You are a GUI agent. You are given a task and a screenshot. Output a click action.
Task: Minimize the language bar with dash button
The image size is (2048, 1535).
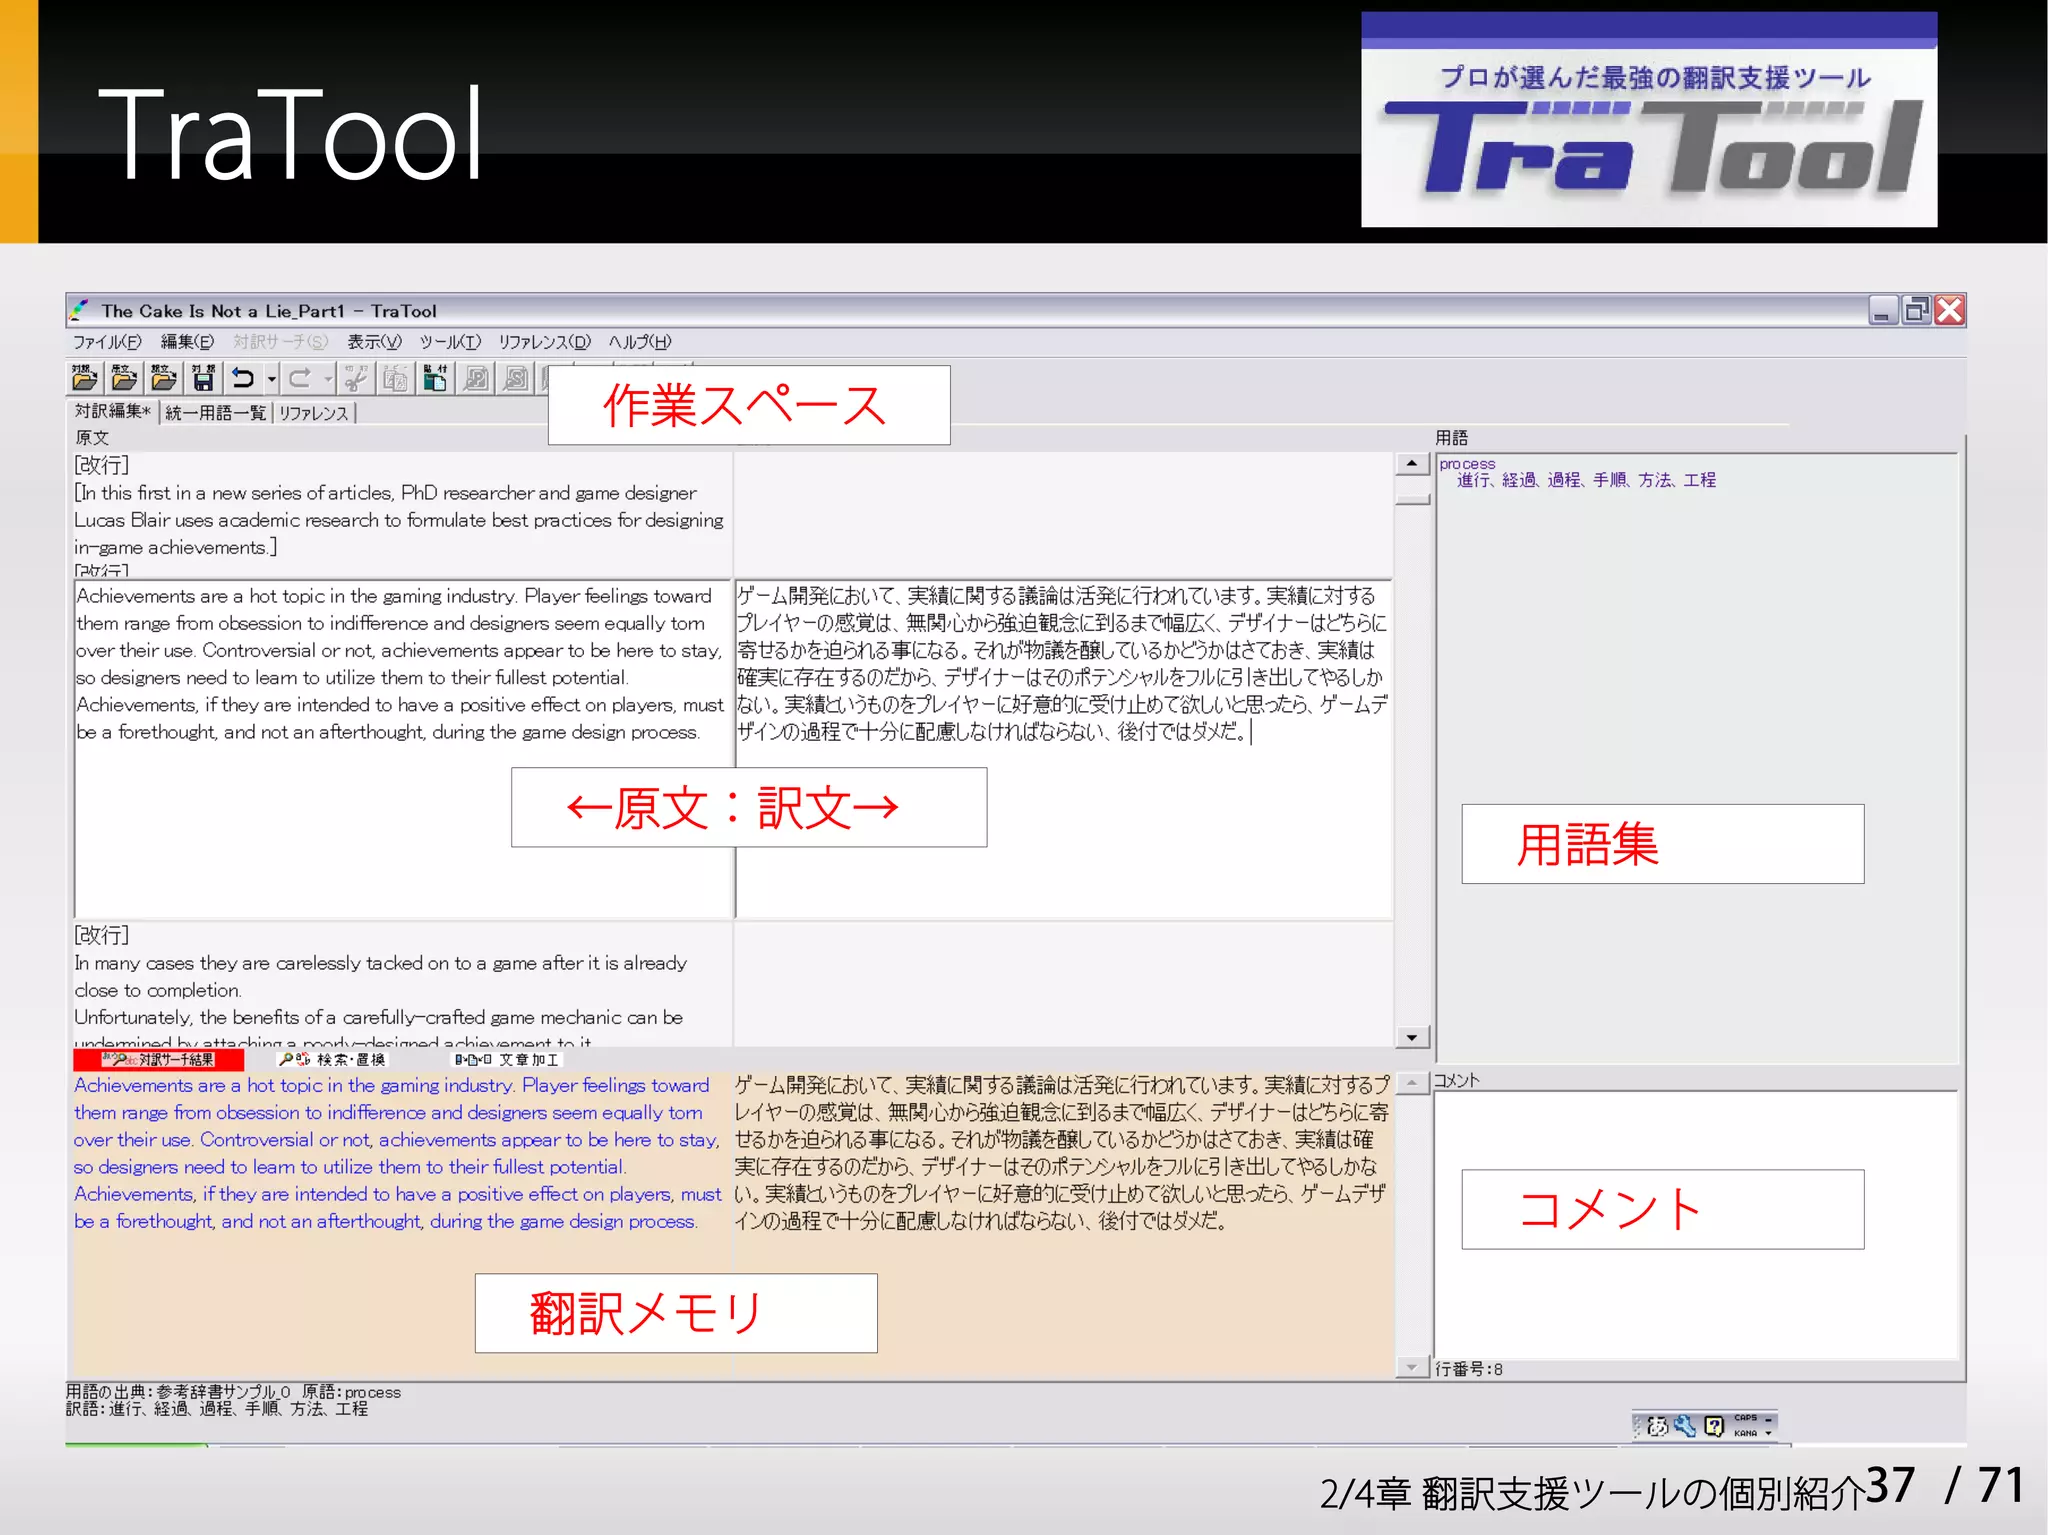coord(1769,1419)
